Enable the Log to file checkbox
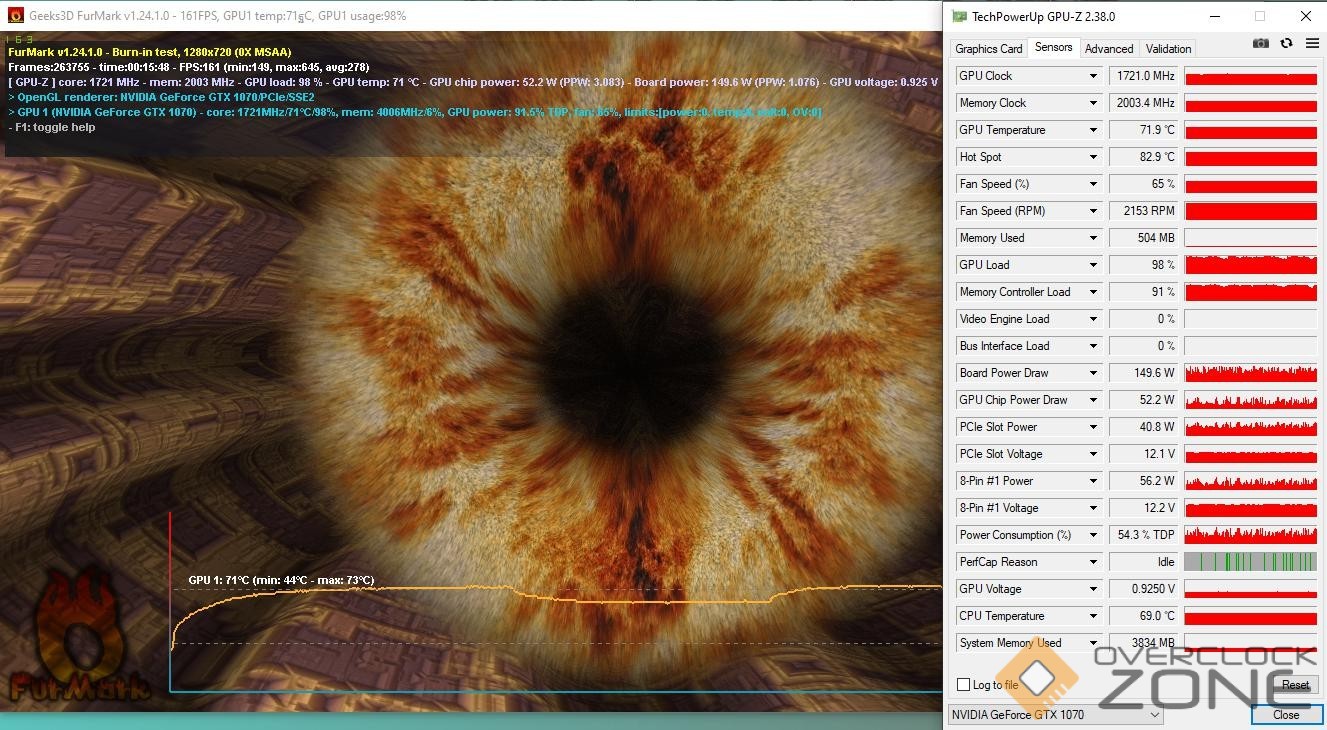 point(963,685)
